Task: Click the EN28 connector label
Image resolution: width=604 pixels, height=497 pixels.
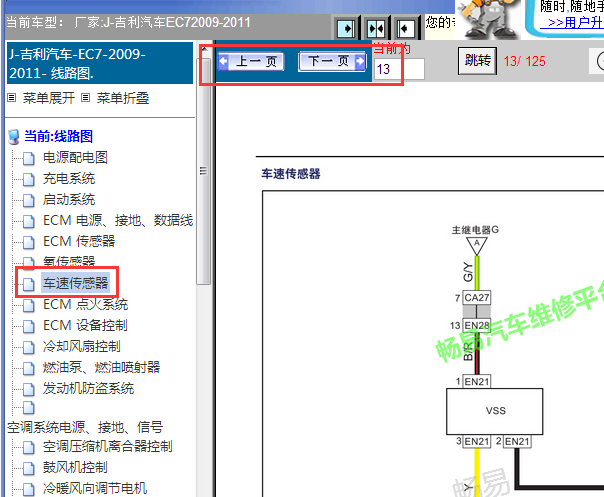Action: [476, 326]
